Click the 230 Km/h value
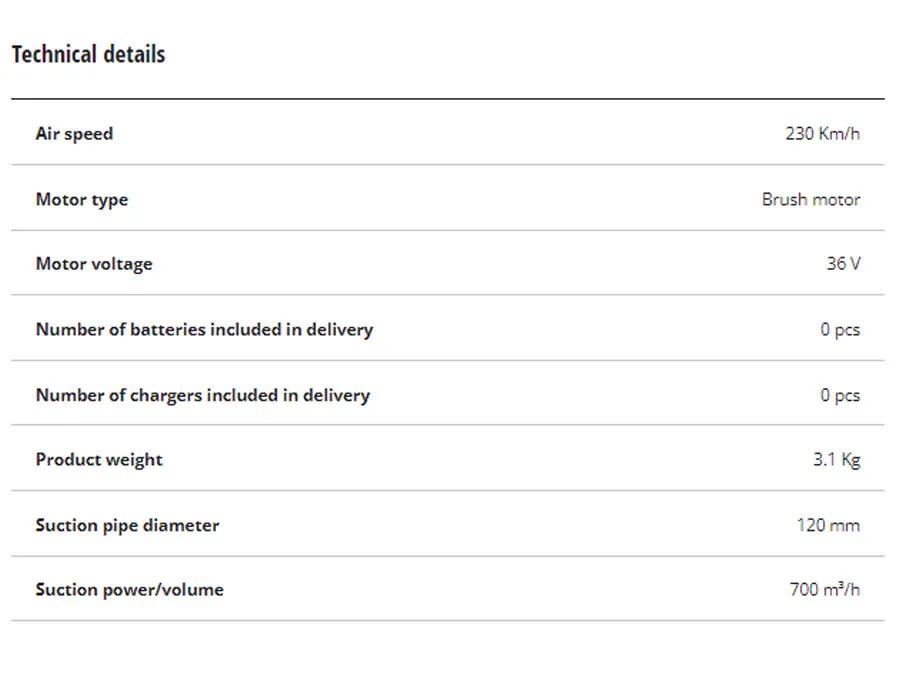This screenshot has height=700, width=900. pos(823,134)
